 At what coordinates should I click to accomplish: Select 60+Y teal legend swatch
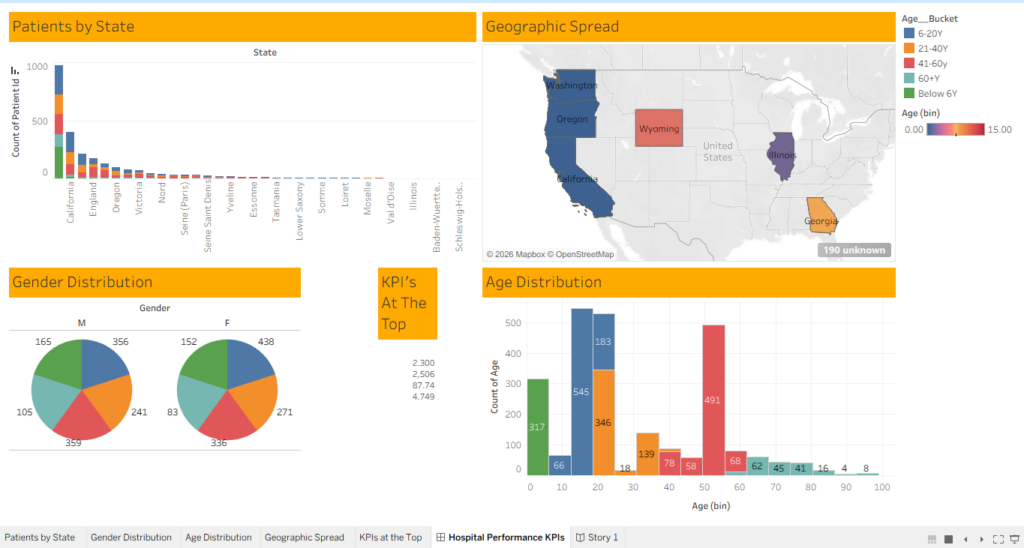(909, 78)
